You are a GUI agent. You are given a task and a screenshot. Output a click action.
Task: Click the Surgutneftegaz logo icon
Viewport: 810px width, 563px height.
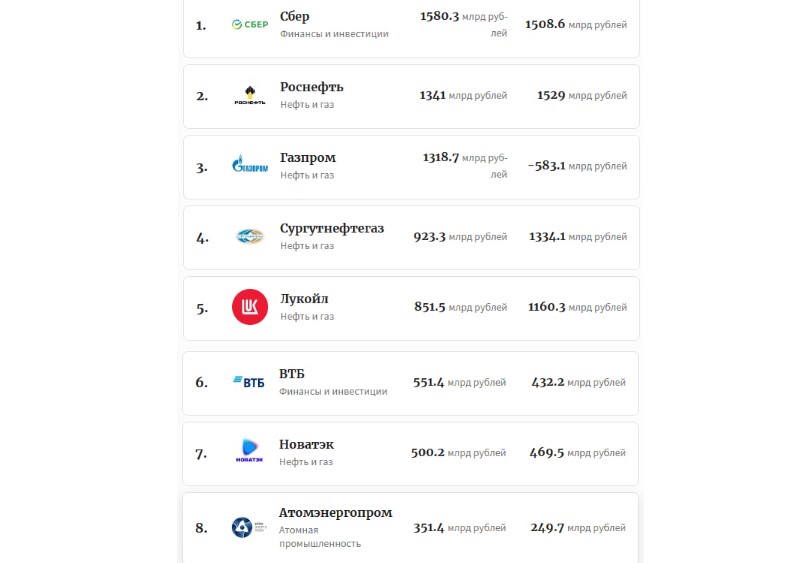pyautogui.click(x=249, y=237)
